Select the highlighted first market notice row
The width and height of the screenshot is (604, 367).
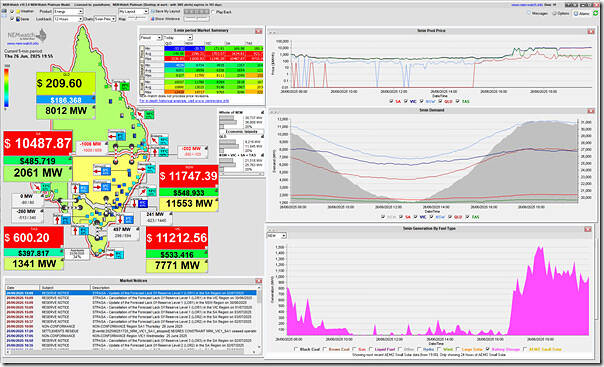[131, 293]
